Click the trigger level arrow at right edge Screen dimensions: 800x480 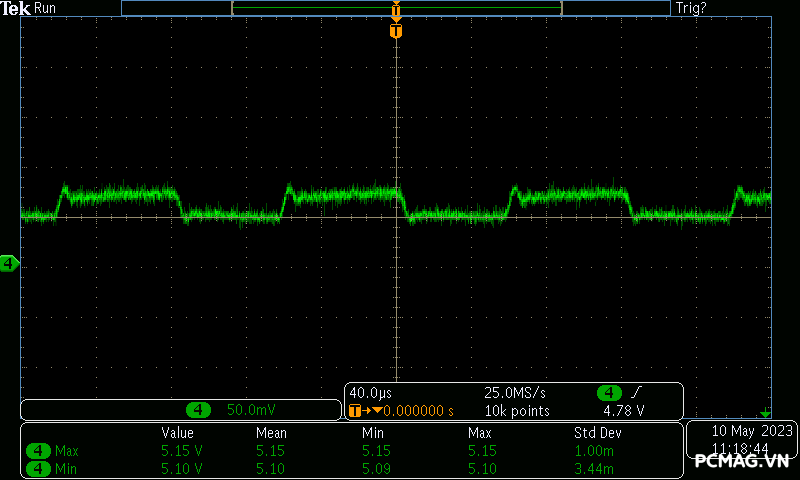pyautogui.click(x=766, y=413)
